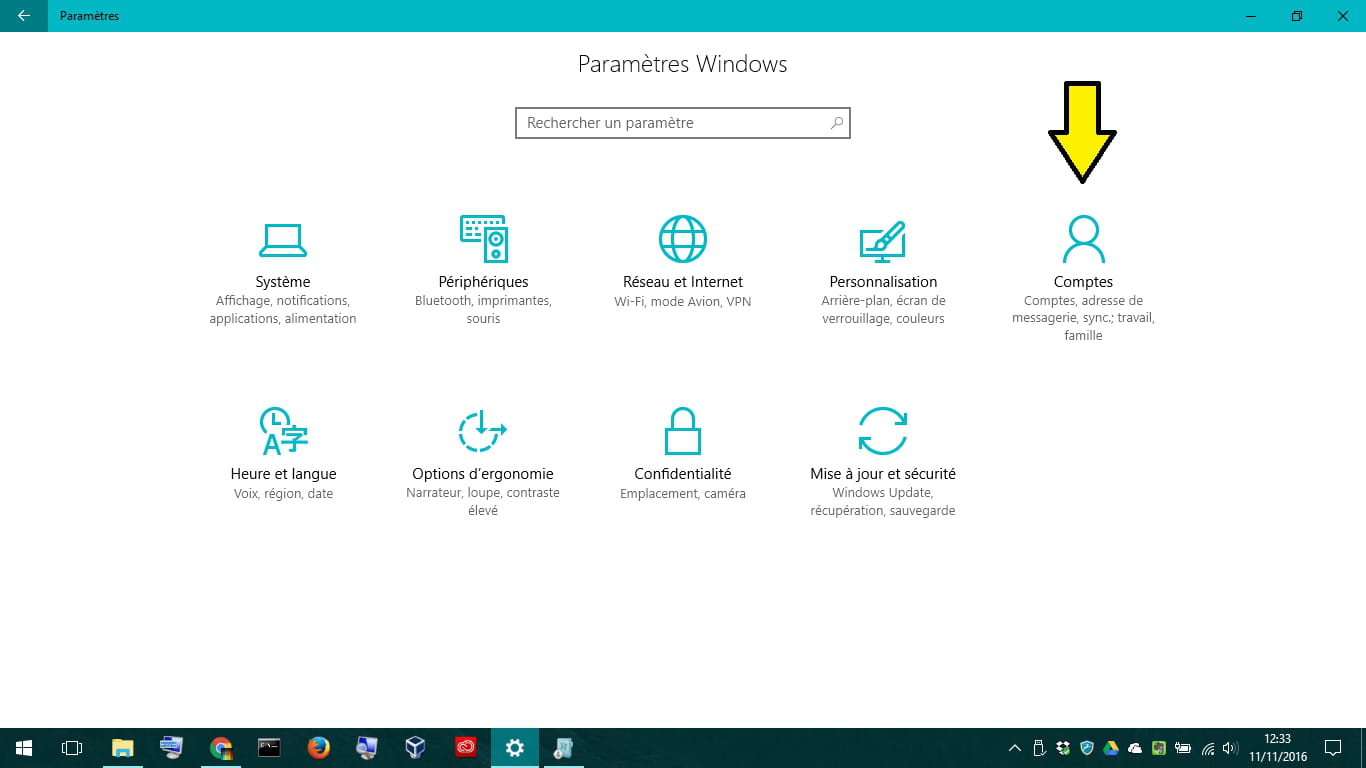
Task: Restore down the Paramètres window
Action: [1297, 16]
